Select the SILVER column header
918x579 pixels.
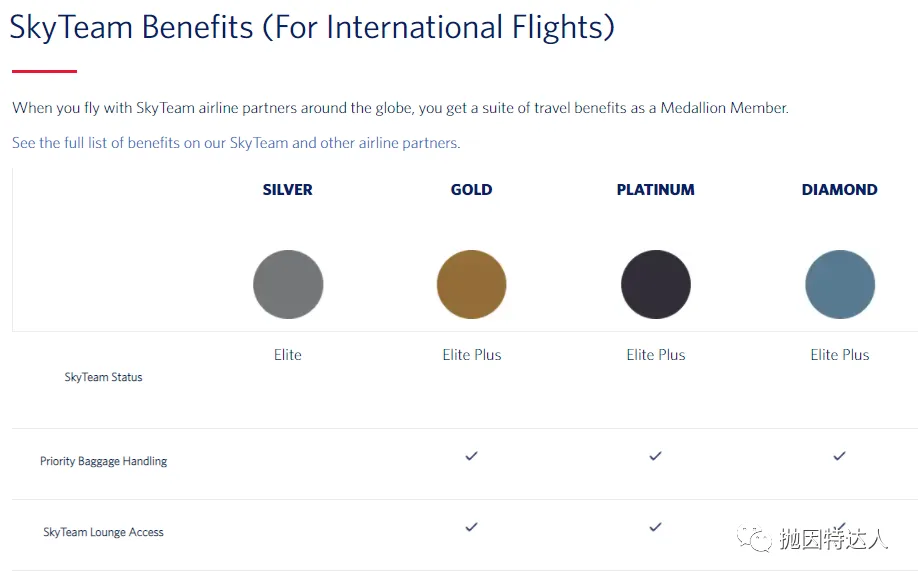pos(287,190)
